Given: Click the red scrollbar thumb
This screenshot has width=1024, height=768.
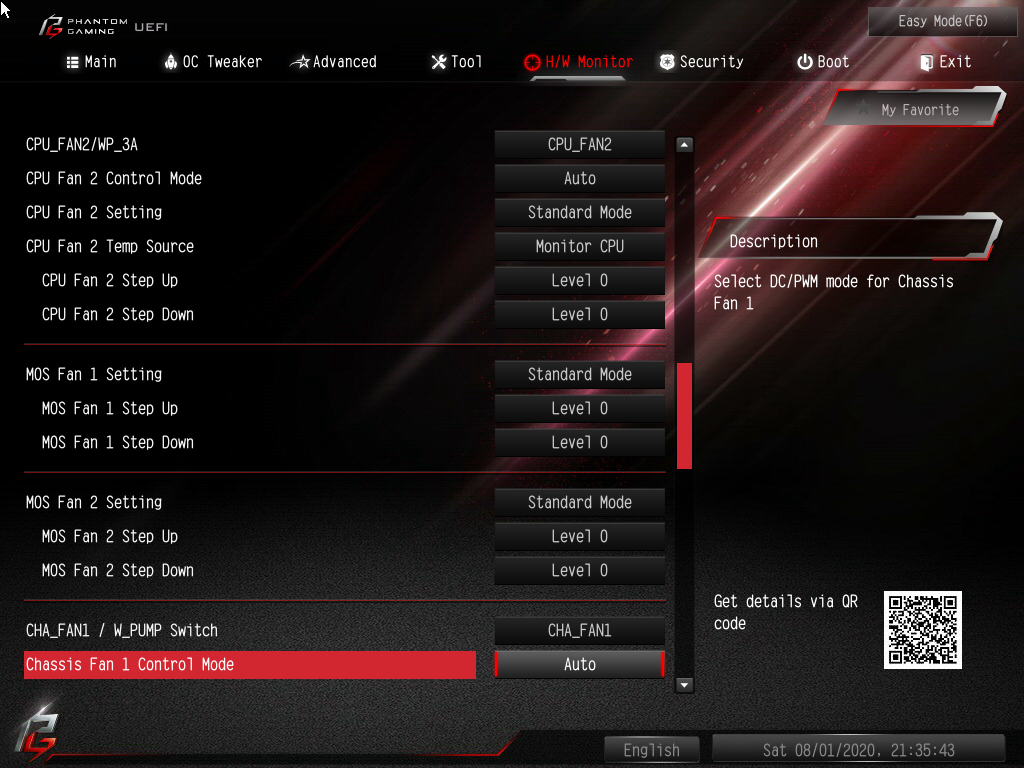Looking at the screenshot, I should 684,415.
